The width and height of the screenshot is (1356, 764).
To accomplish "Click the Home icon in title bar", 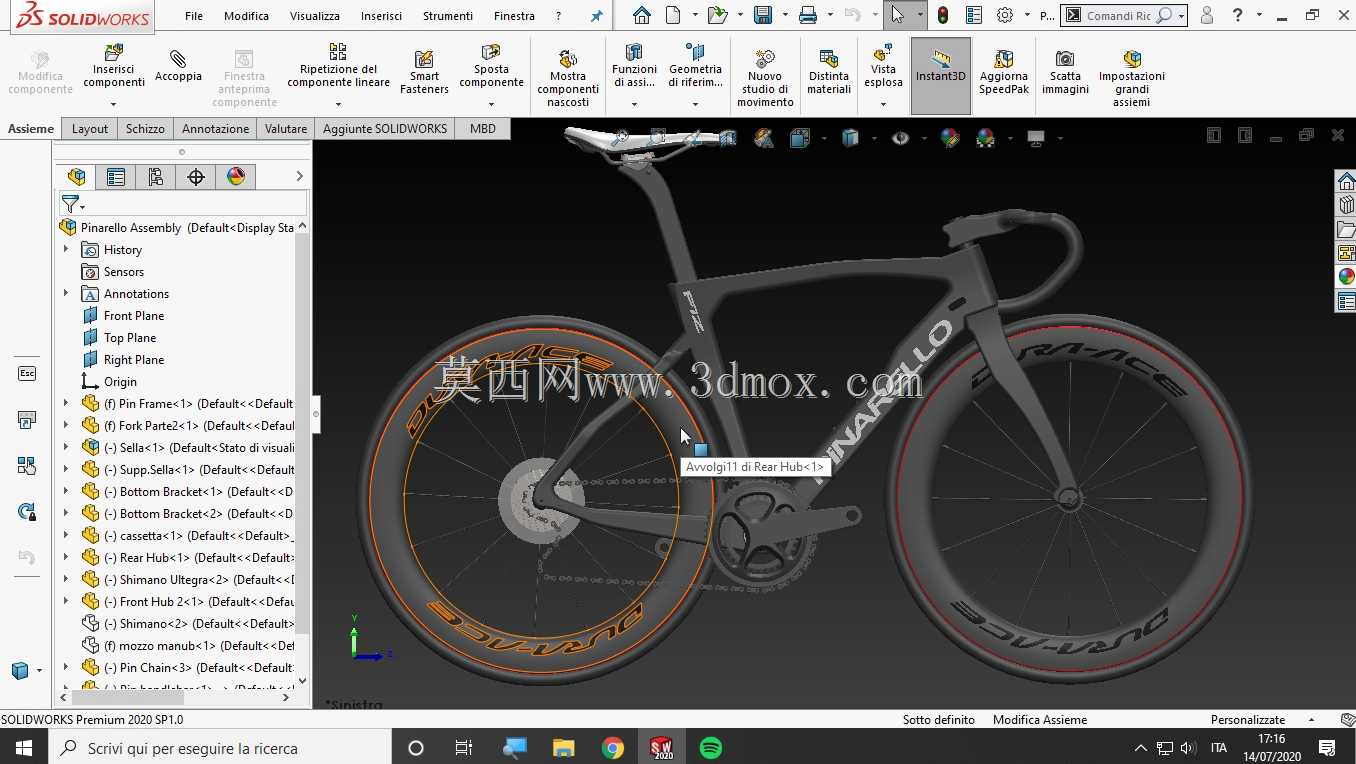I will coord(642,15).
